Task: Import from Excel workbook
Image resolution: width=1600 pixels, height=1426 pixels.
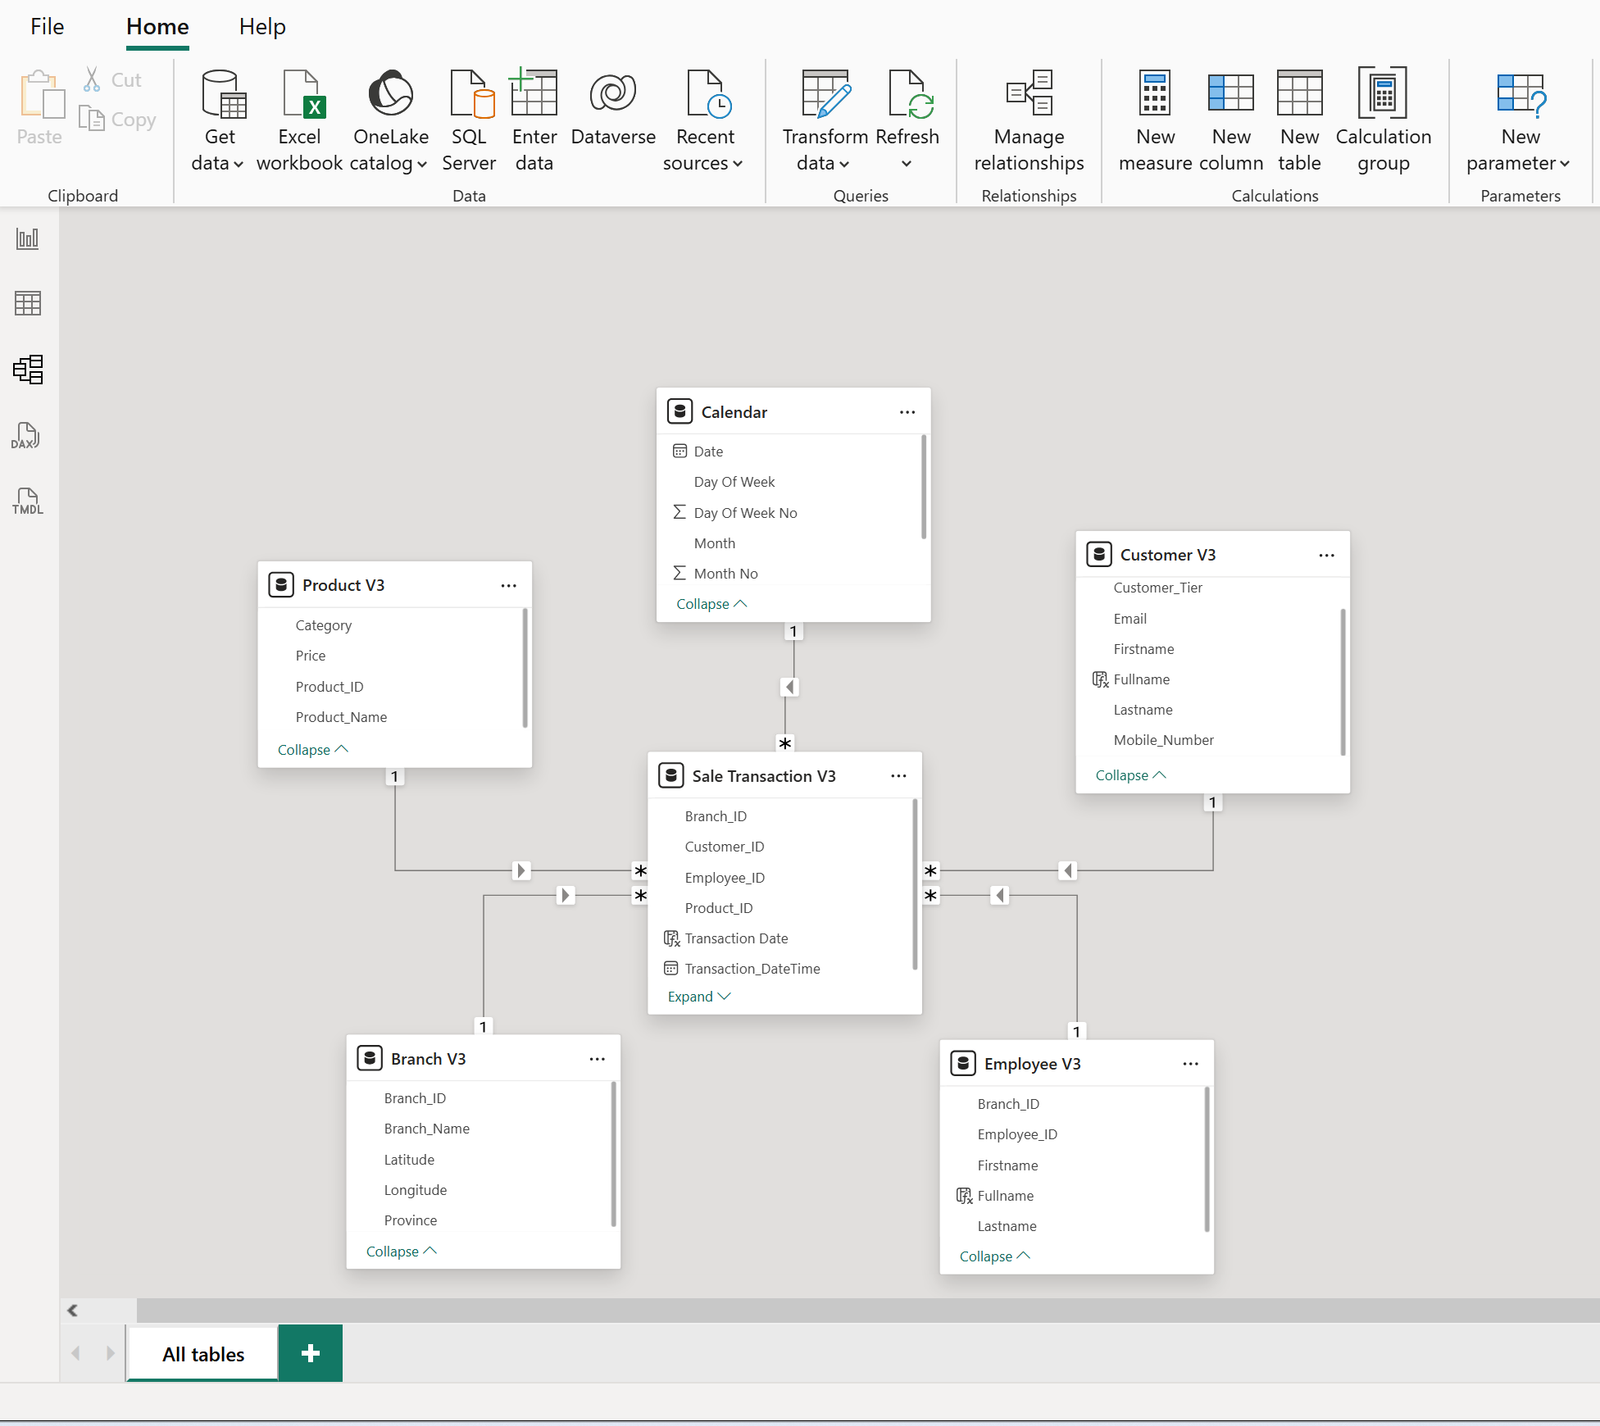Action: coord(299,121)
